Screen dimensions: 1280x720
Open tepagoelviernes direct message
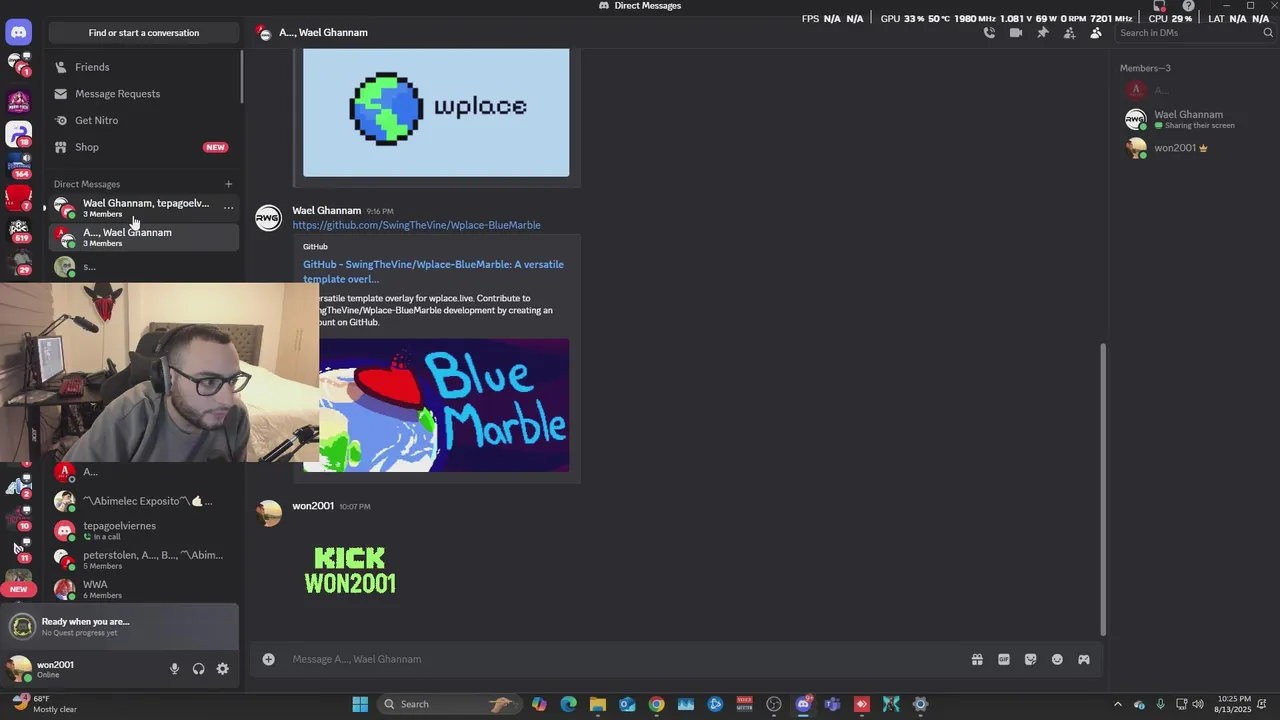click(143, 530)
